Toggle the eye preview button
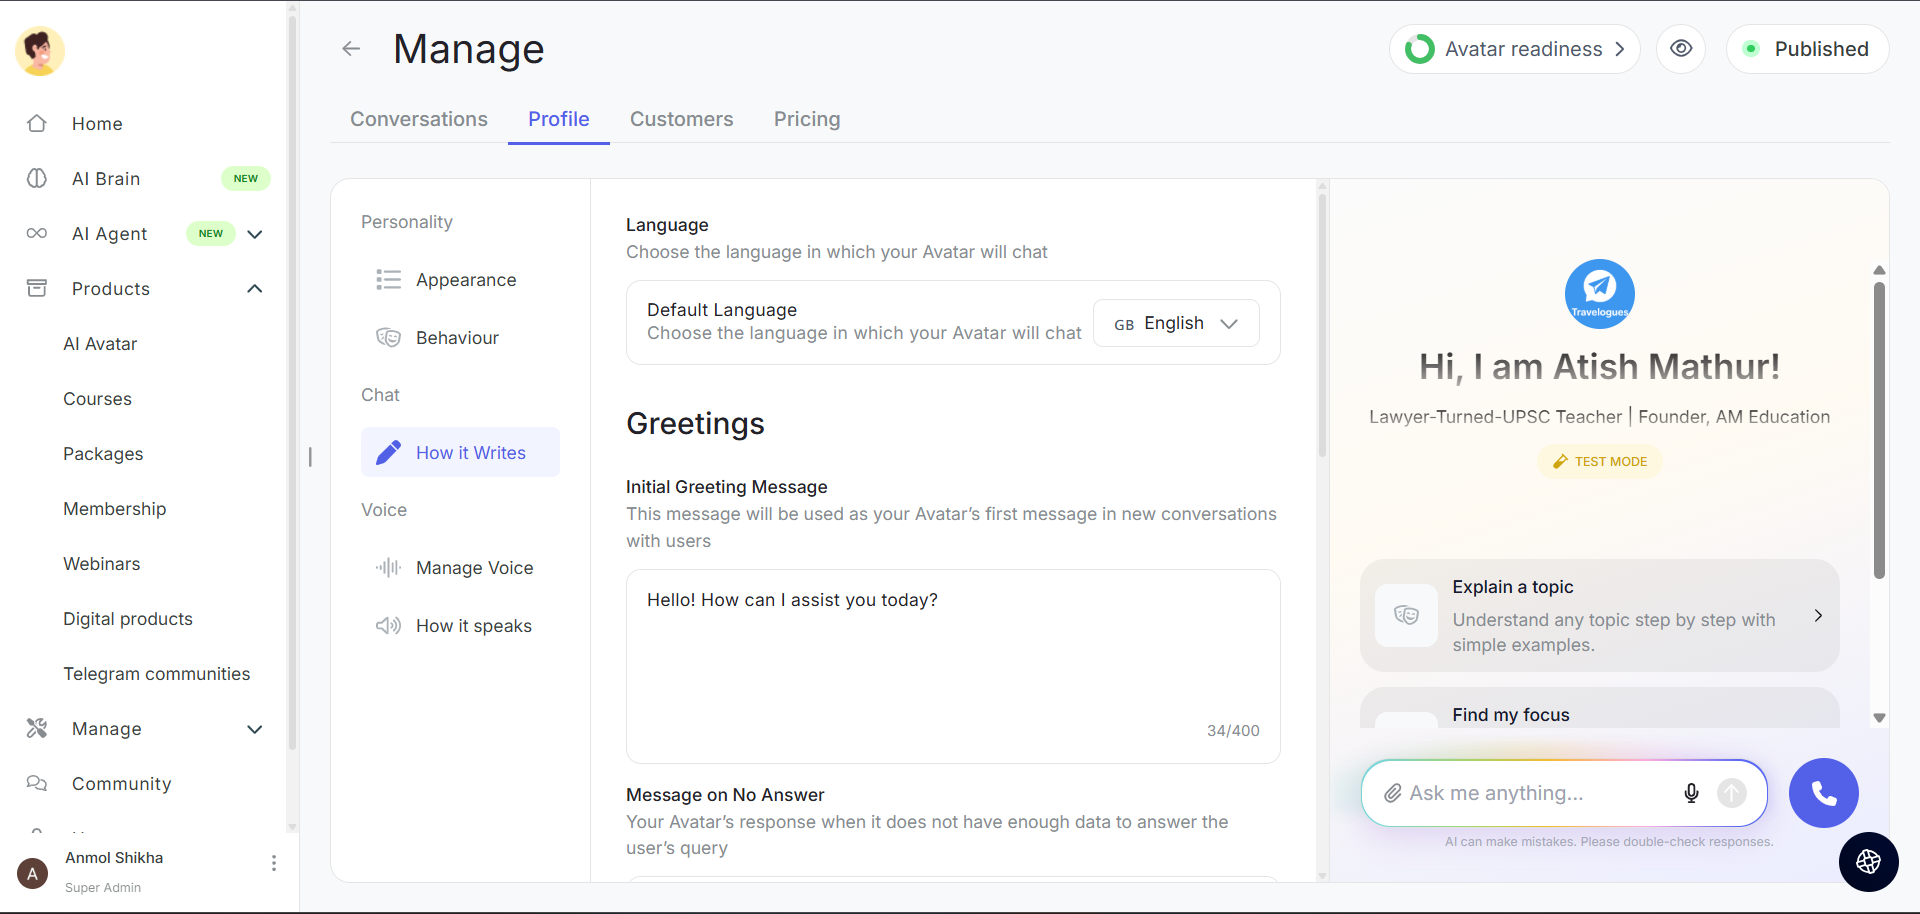Screen dimensions: 1920x914 1681,49
